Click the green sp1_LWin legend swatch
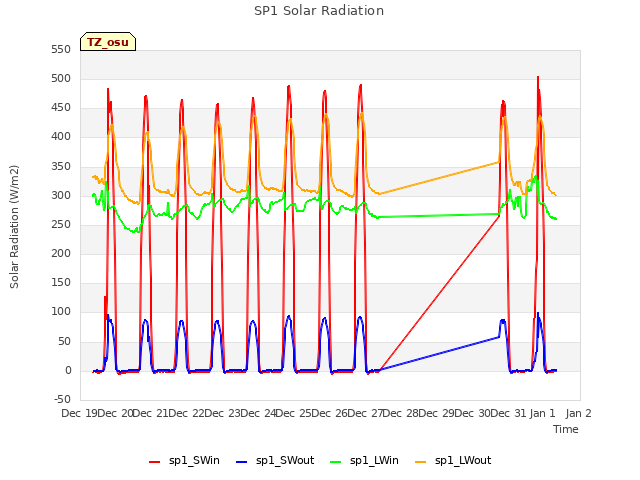The image size is (640, 480). coord(336,462)
